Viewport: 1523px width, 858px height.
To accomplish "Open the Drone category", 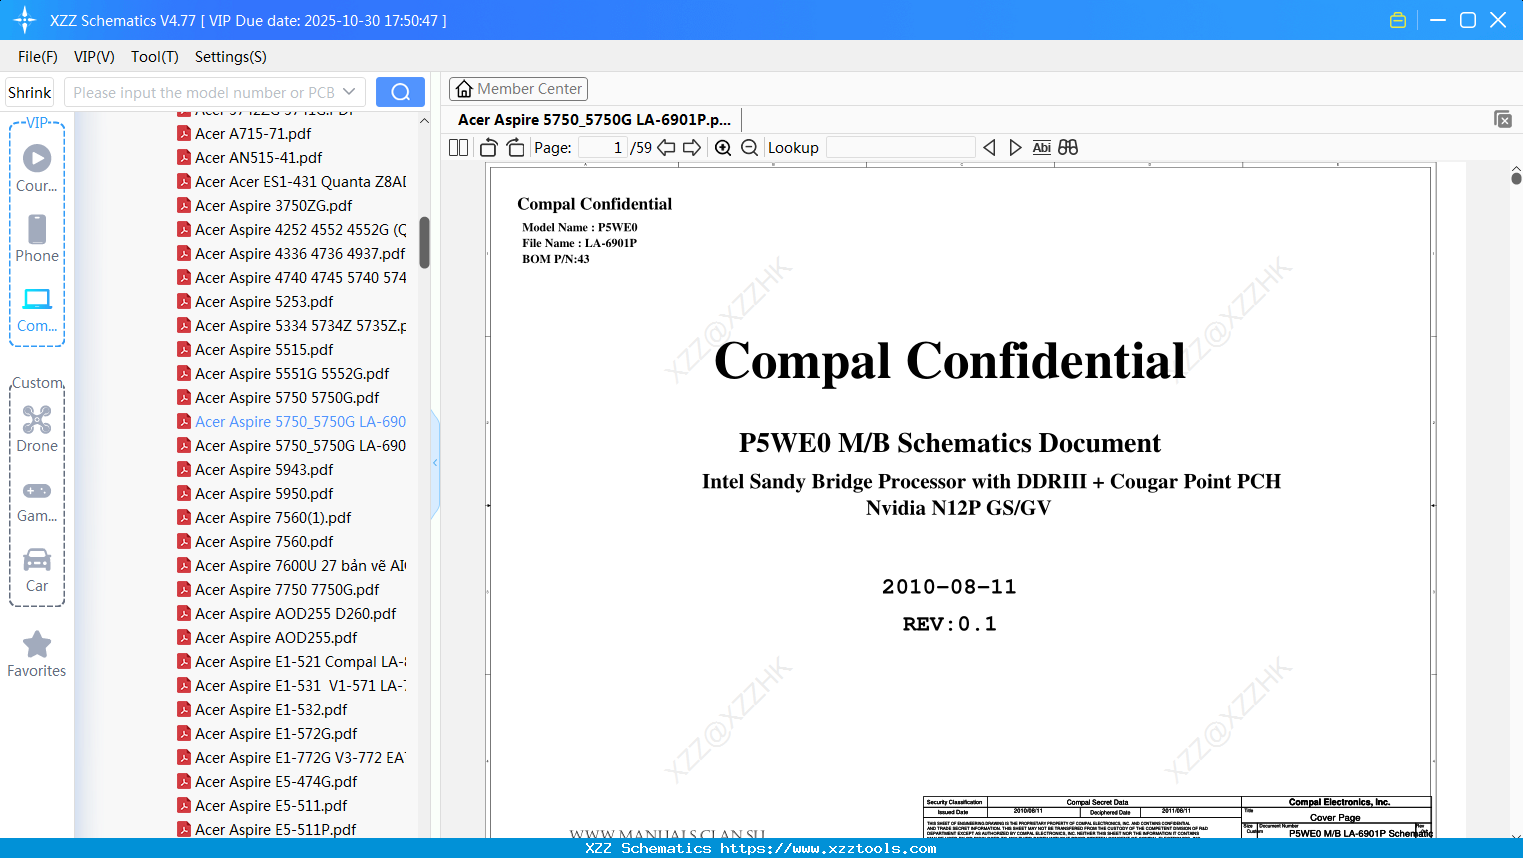I will (x=37, y=429).
